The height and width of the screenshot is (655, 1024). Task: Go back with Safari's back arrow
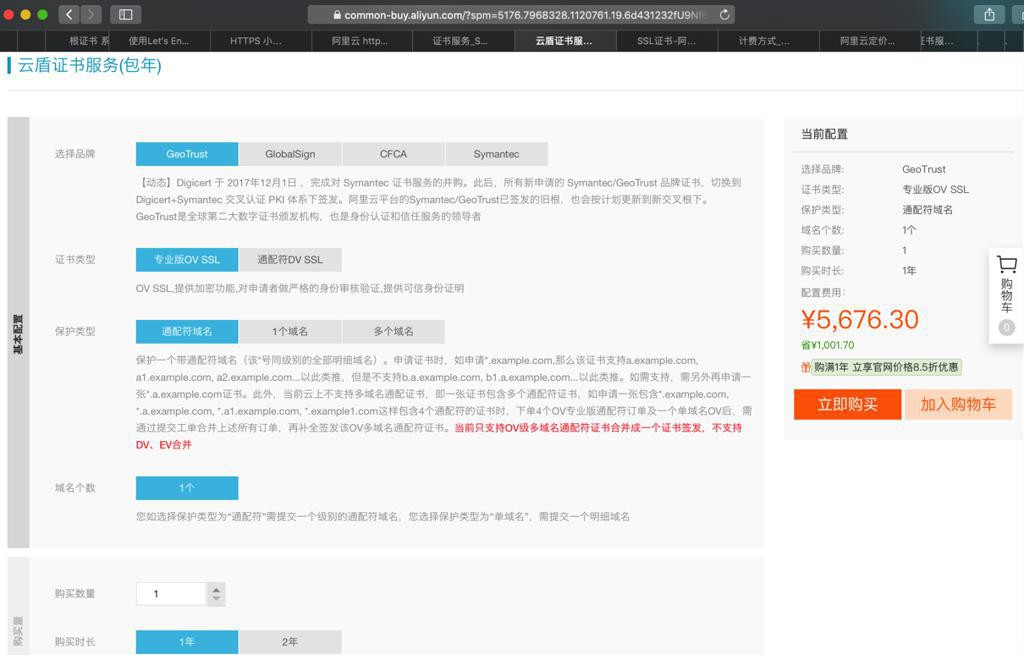tap(69, 14)
